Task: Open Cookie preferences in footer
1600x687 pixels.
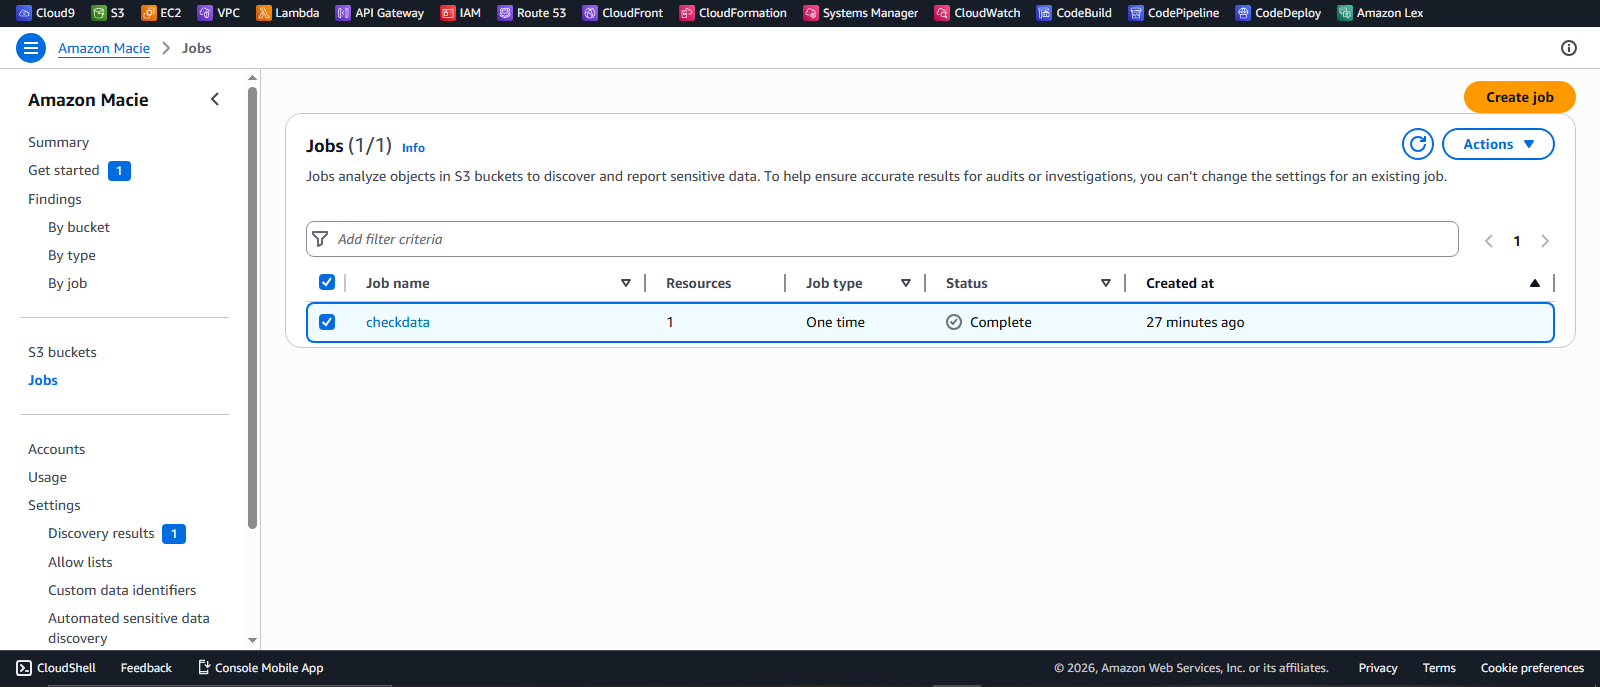Action: (1532, 668)
